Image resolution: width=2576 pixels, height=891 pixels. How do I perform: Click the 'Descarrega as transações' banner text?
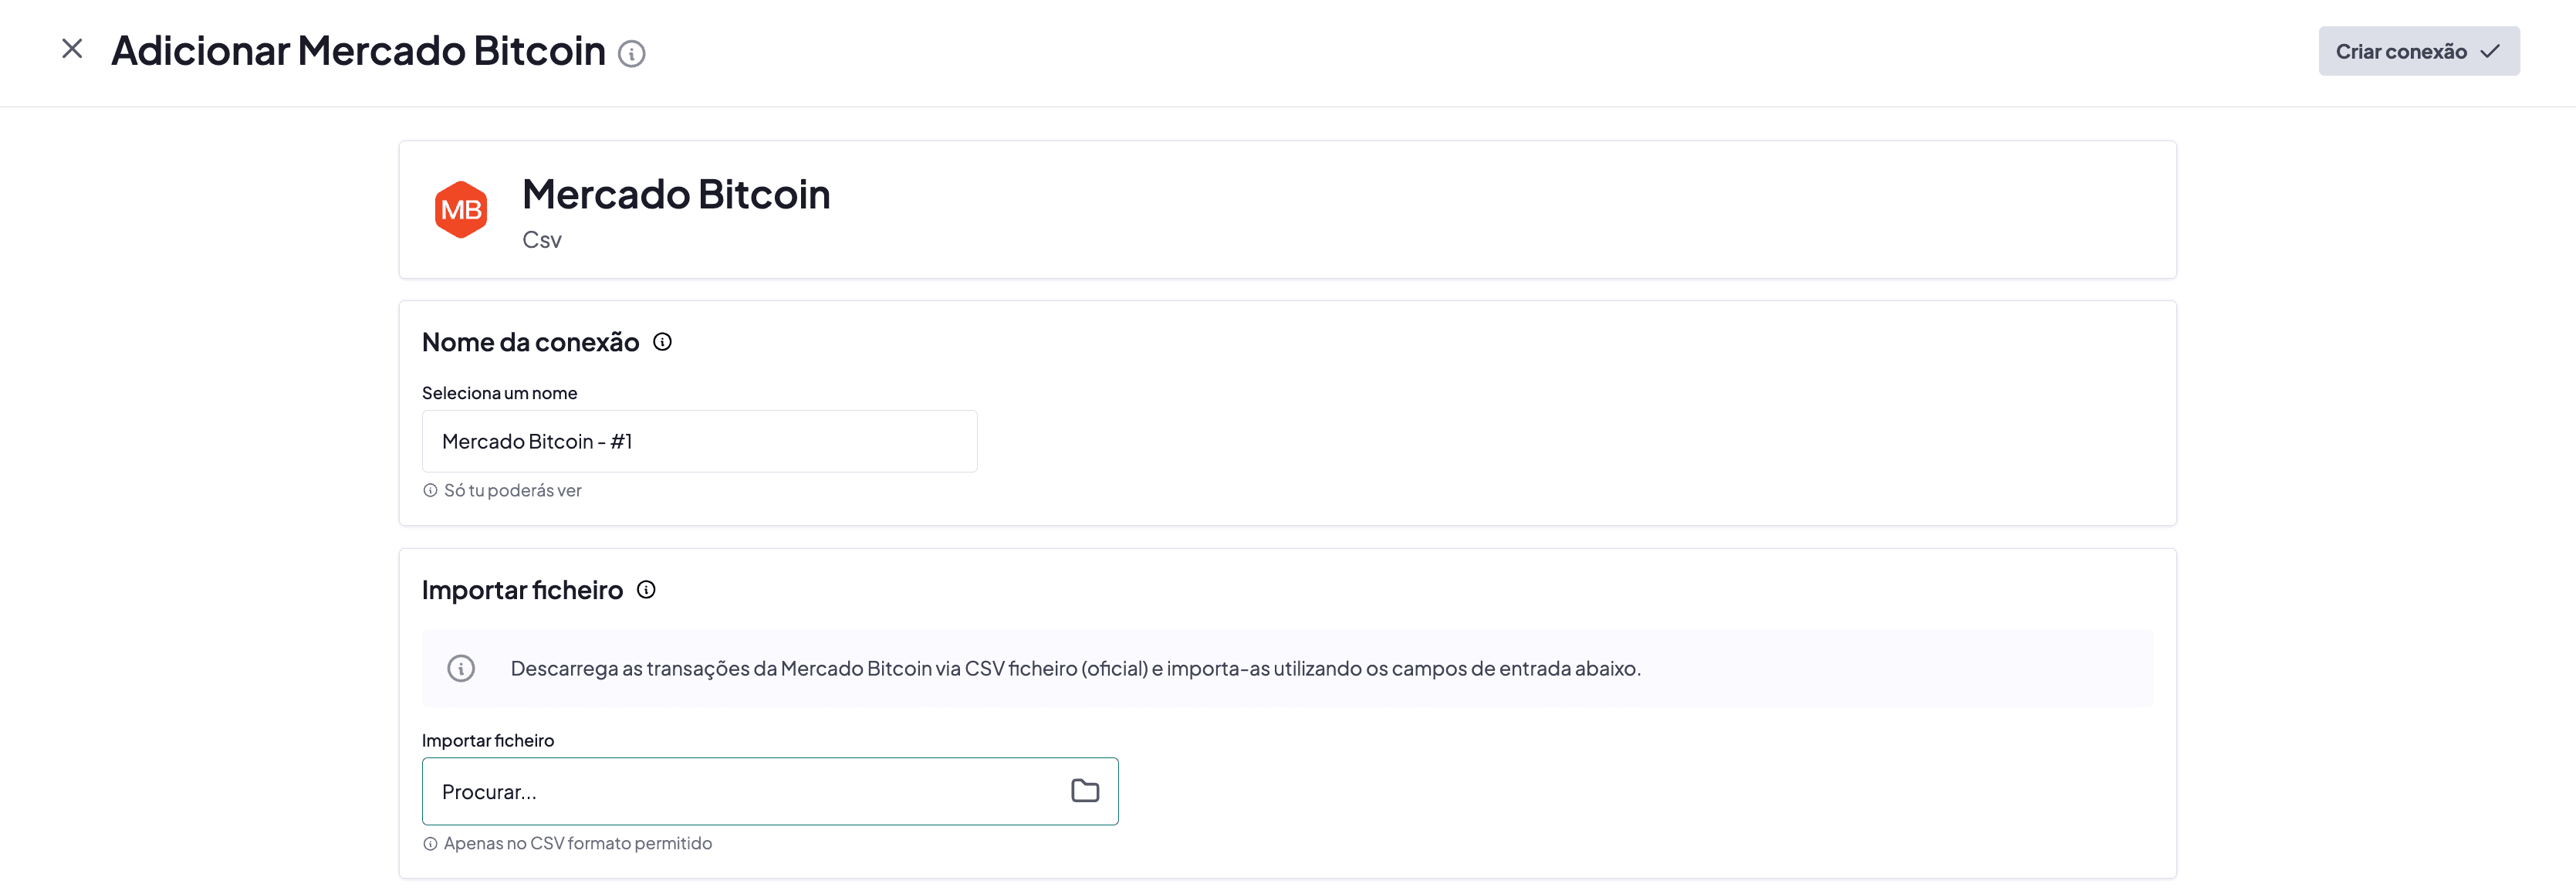pos(1075,668)
